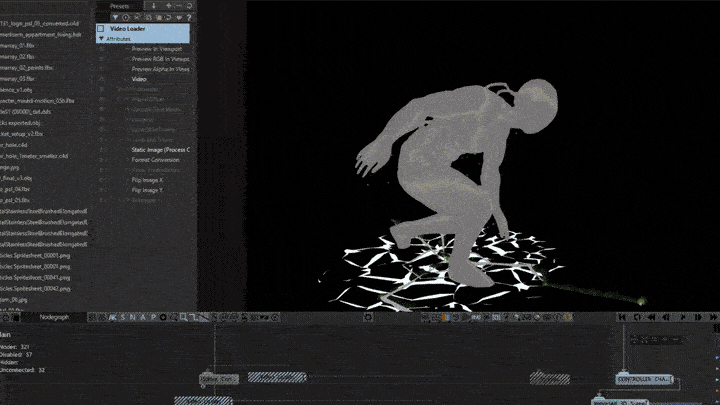Screen dimensions: 720x405
Task: Select resource ending marray_02.fbx
Action: point(17,56)
